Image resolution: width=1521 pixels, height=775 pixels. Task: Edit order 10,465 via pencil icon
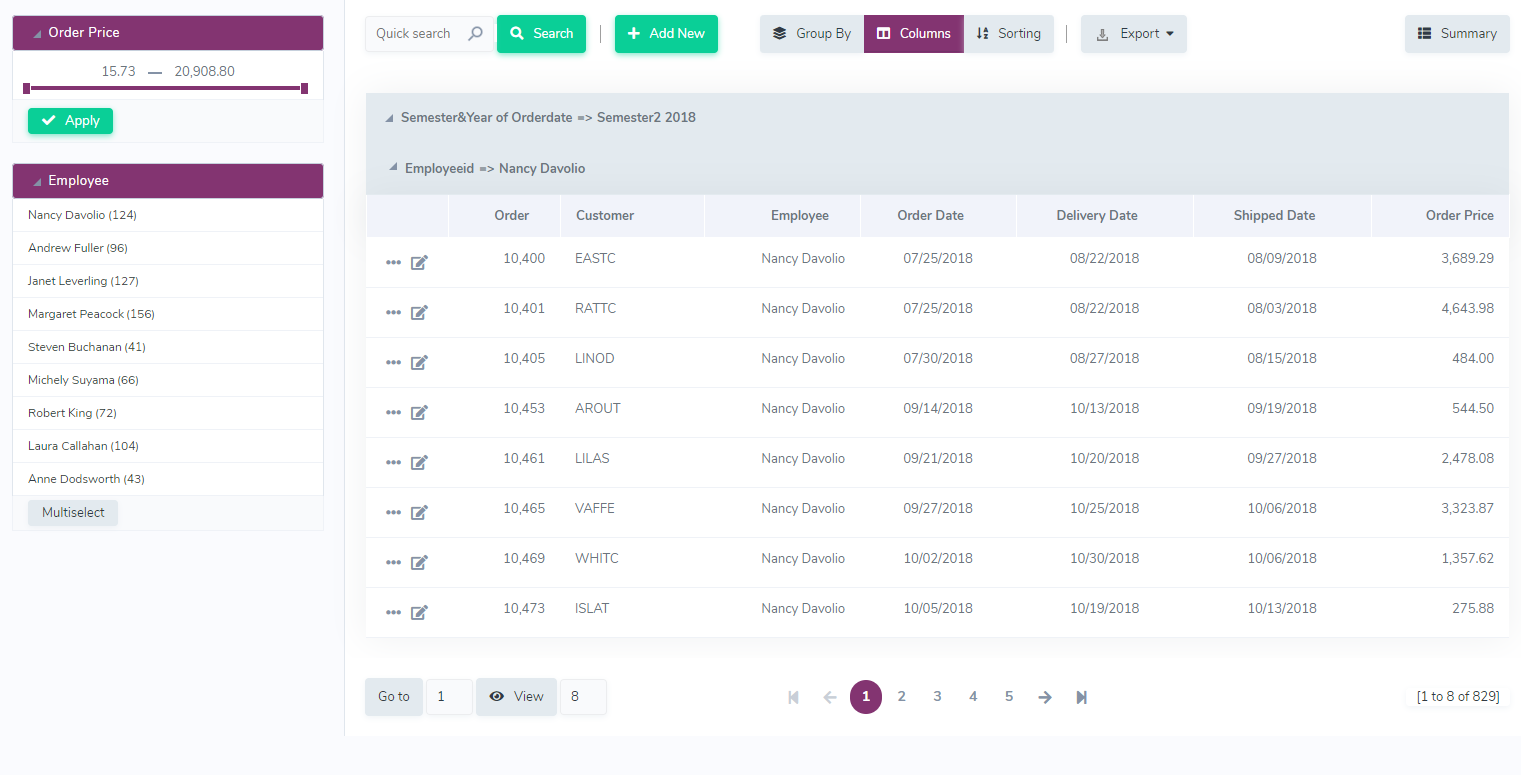(x=420, y=512)
